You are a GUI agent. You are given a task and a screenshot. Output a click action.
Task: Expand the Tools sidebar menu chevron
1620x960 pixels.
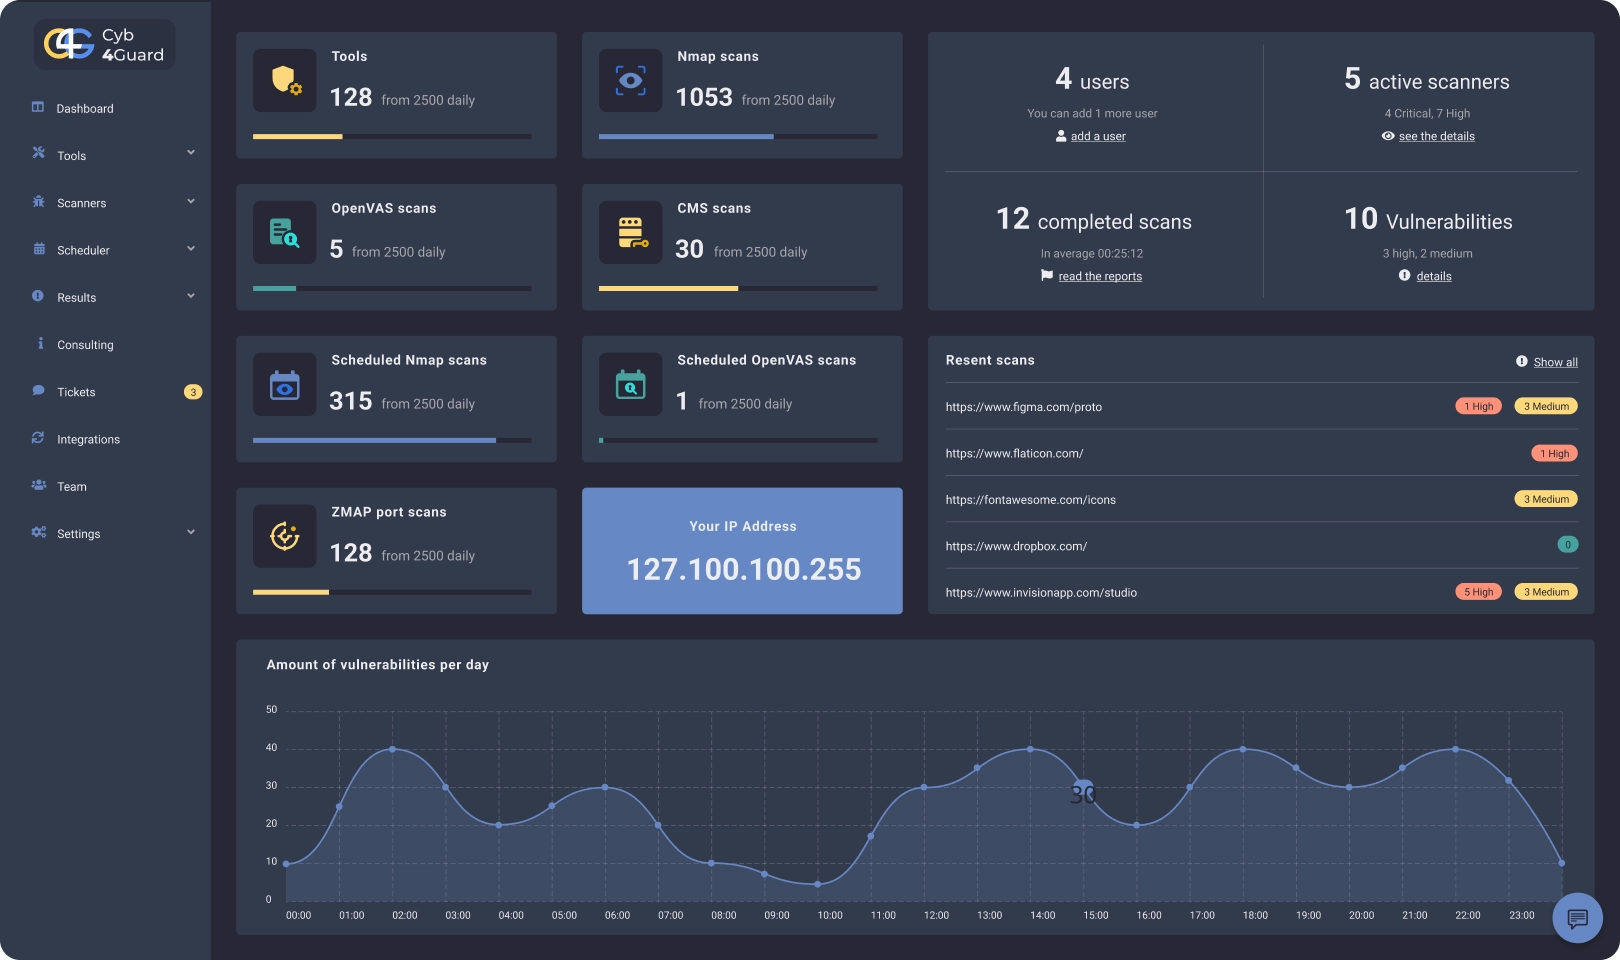pyautogui.click(x=191, y=153)
